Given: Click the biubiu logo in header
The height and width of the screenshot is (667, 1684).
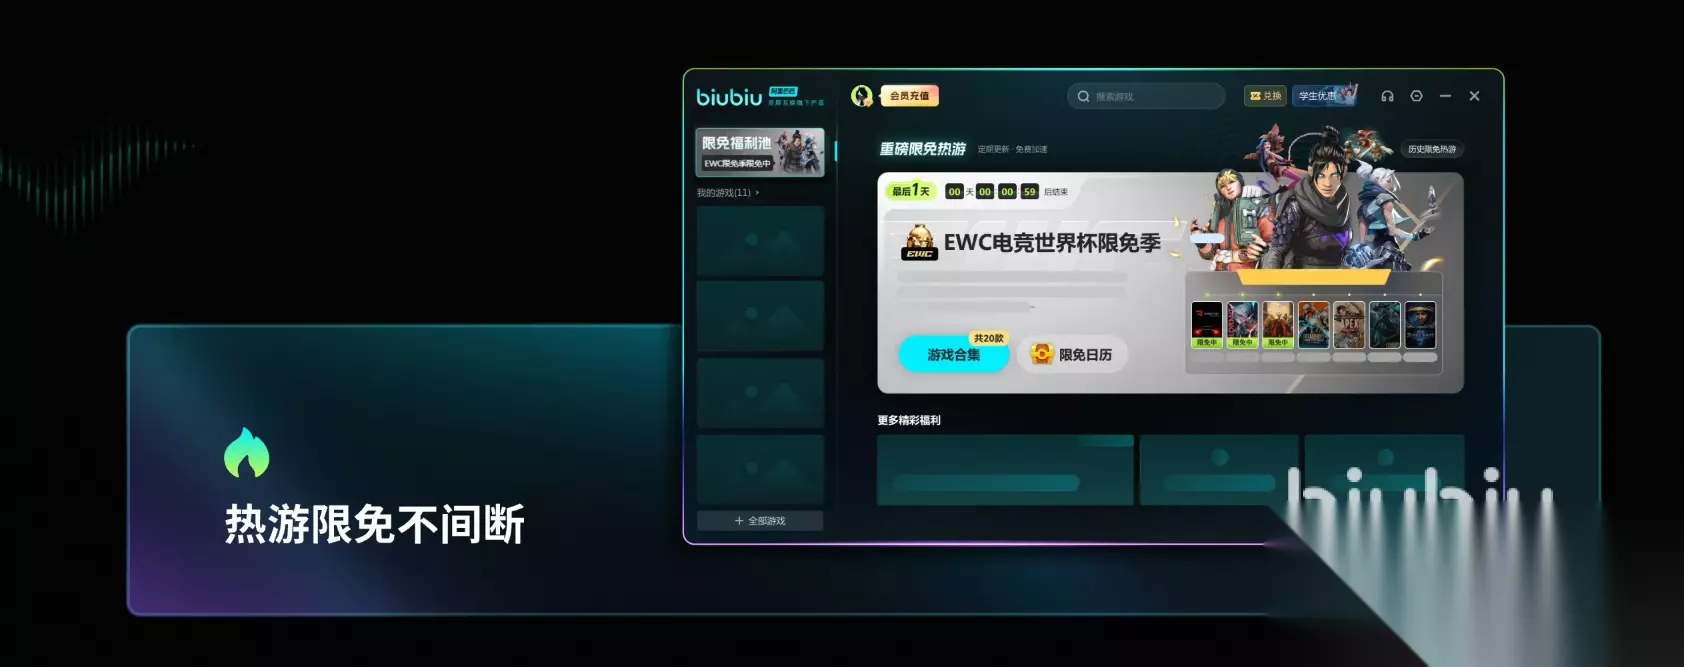Looking at the screenshot, I should pos(729,97).
